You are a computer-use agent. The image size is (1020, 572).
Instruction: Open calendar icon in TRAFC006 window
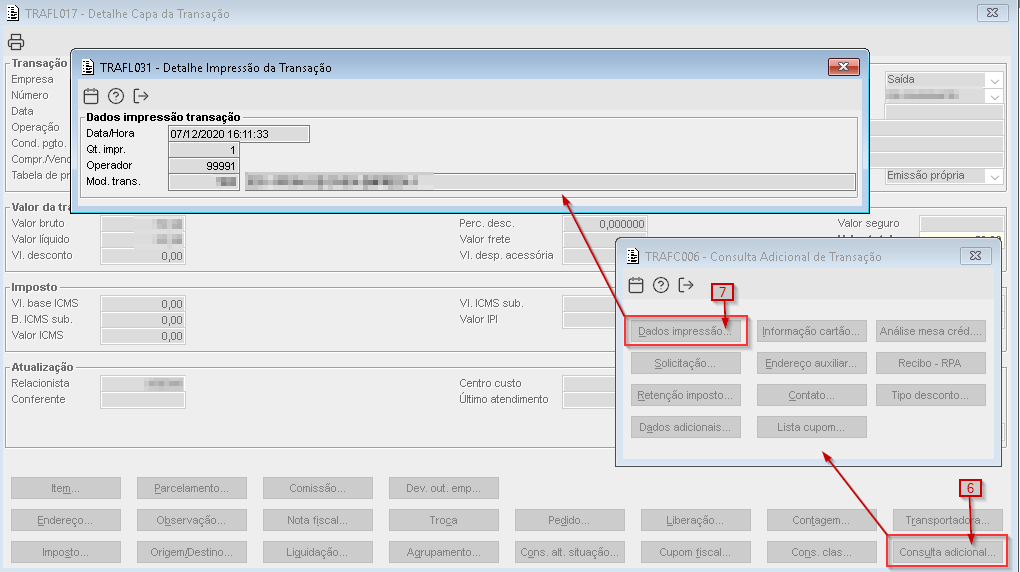click(636, 285)
